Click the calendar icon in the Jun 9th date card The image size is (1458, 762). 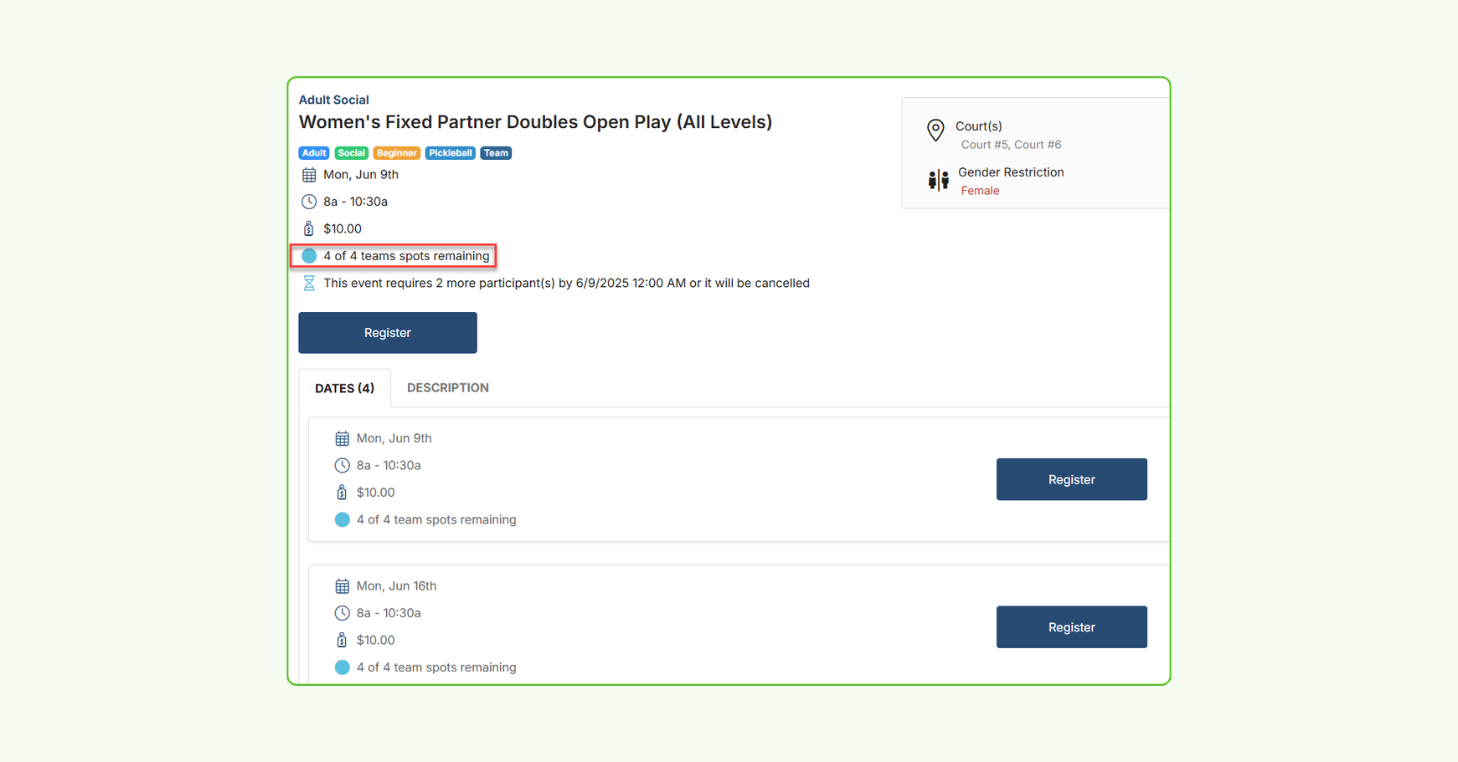tap(342, 439)
